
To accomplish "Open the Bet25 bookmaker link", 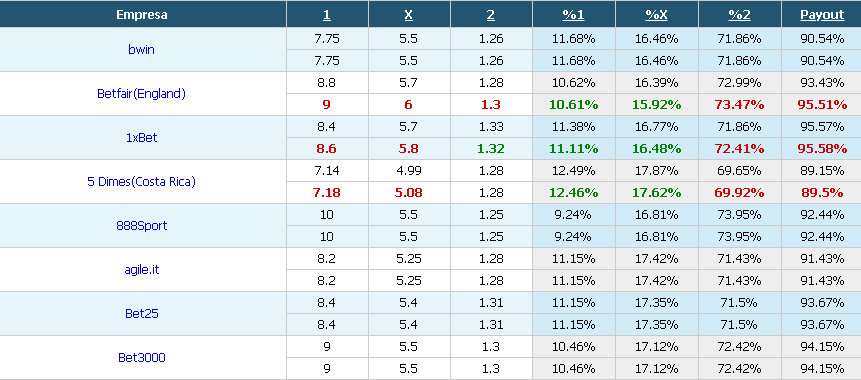I will 141,314.
